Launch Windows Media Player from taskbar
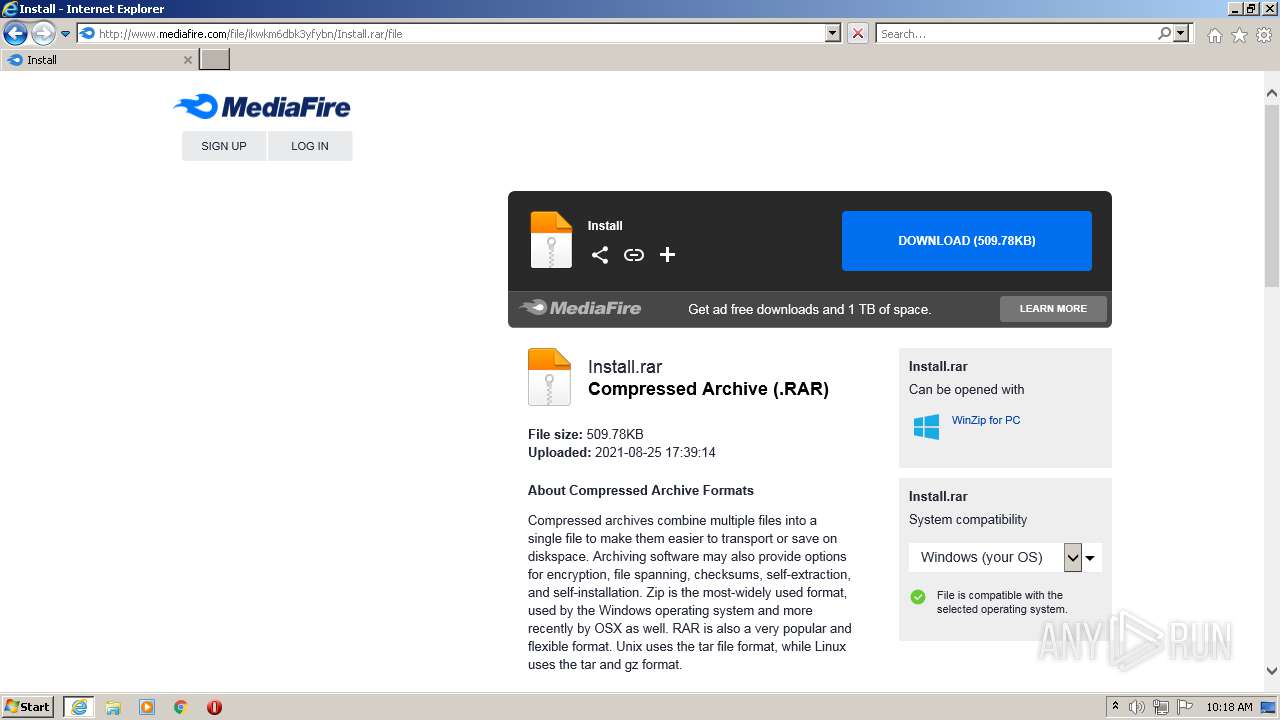1280x720 pixels. (147, 707)
